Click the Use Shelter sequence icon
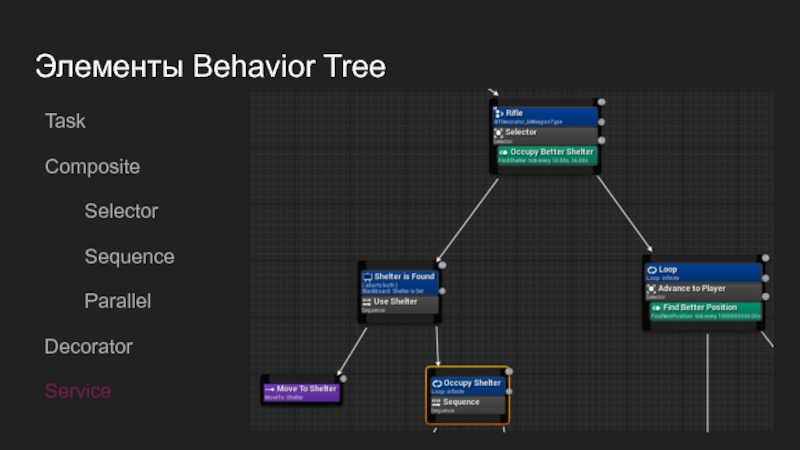The height and width of the screenshot is (450, 800). click(x=367, y=301)
